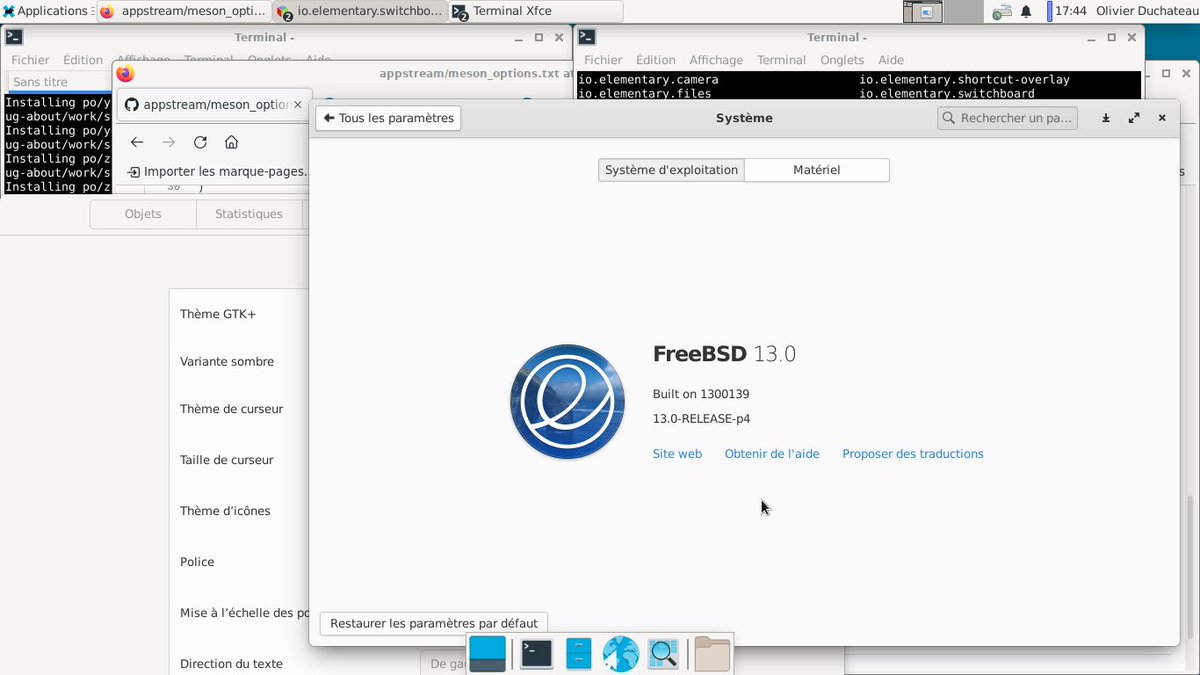Screen dimensions: 1200x675
Task: Click Firefox back arrow
Action: tap(137, 142)
